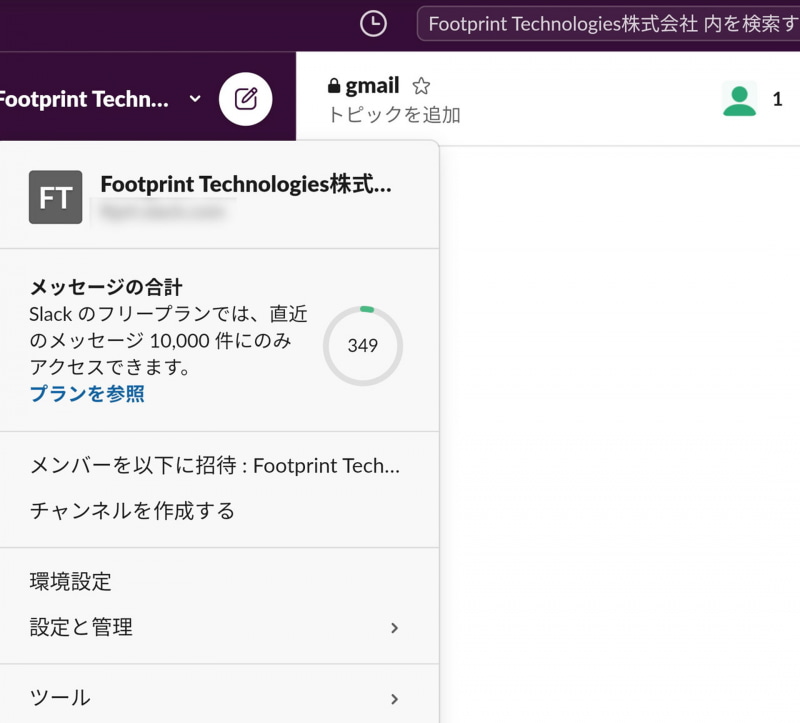Click Footprint Technologies株式... workspace title in menu
800x723 pixels.
click(x=246, y=184)
